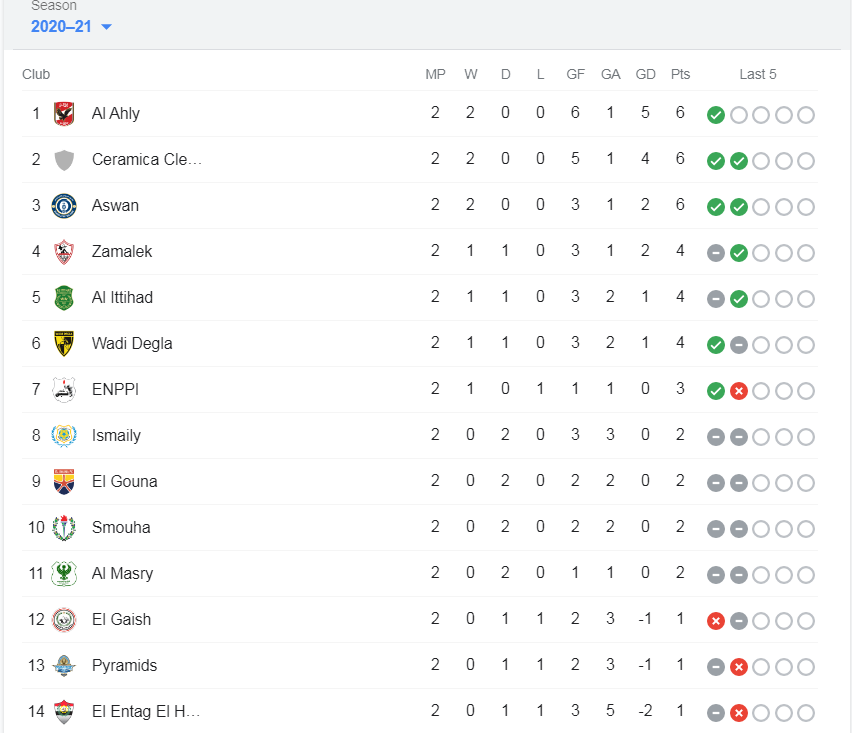This screenshot has width=852, height=733.
Task: Open the El Entag El Harby team row
Action: coord(419,712)
